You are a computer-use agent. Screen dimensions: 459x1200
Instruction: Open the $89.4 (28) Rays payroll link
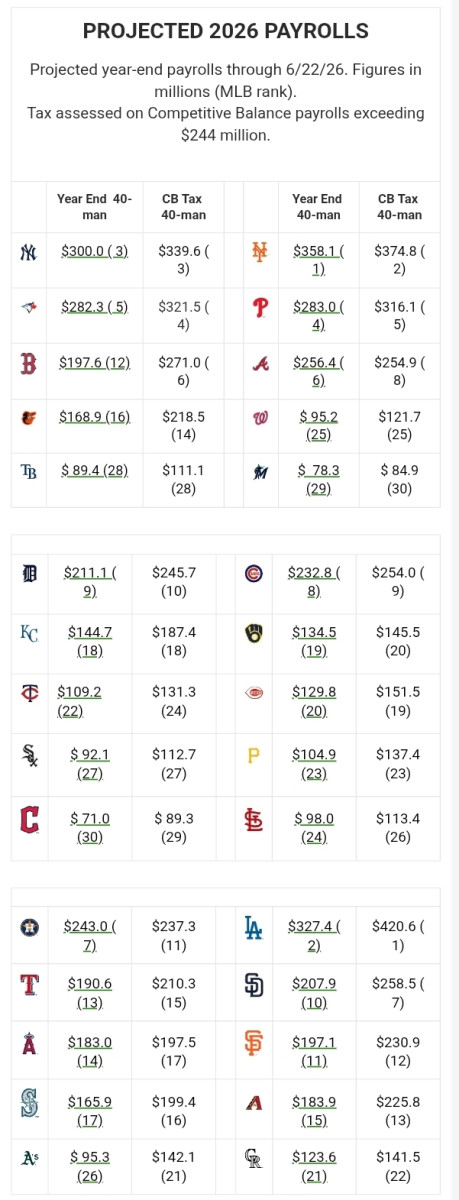[x=95, y=469]
